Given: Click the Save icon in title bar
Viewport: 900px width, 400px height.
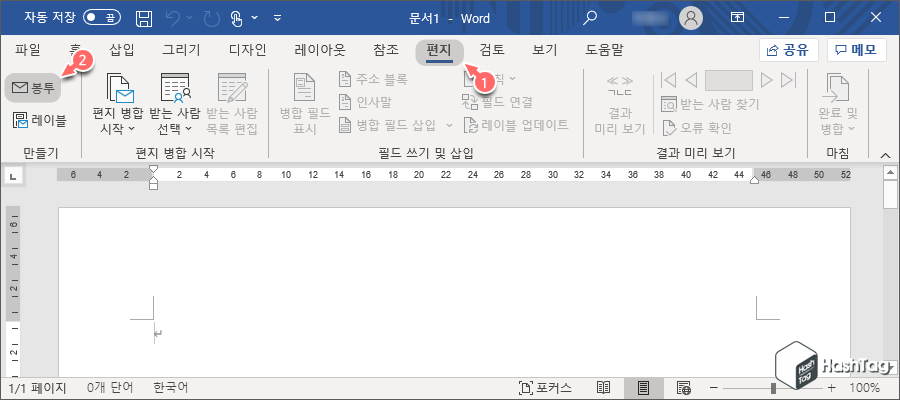Looking at the screenshot, I should [x=143, y=18].
